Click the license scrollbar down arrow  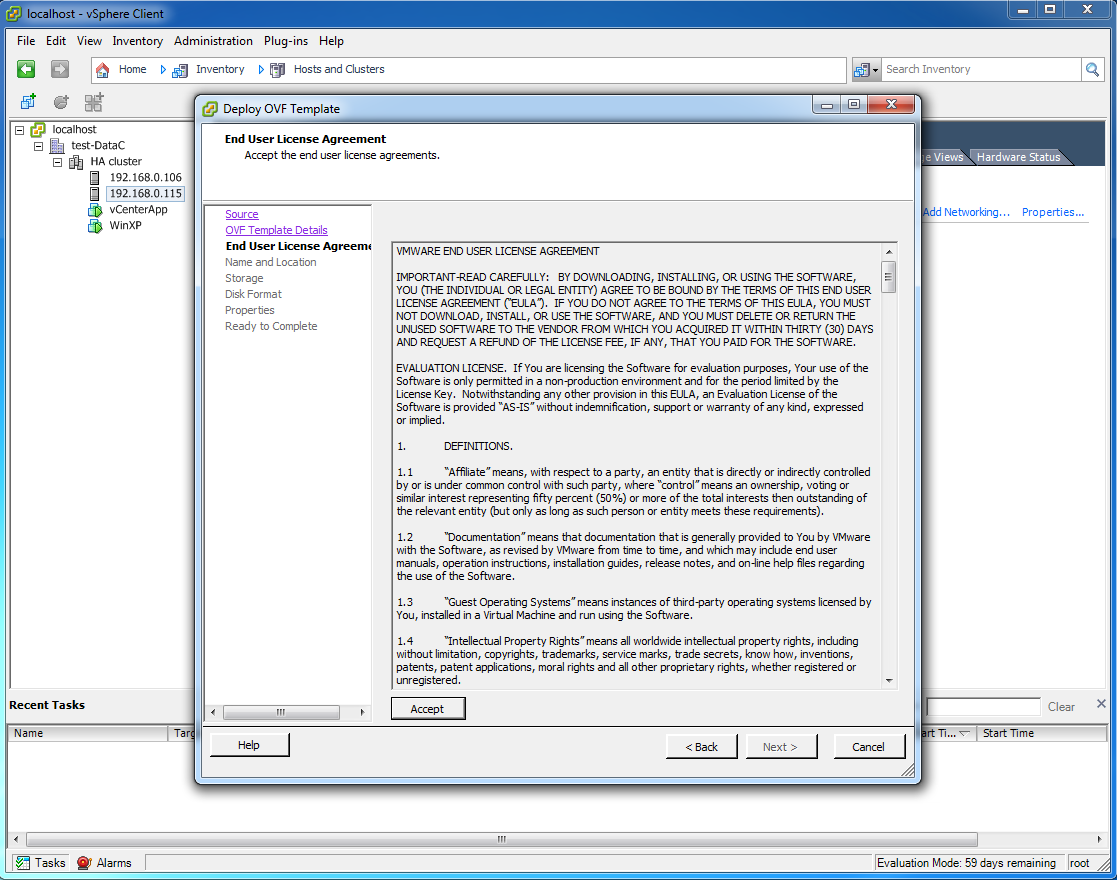point(889,680)
